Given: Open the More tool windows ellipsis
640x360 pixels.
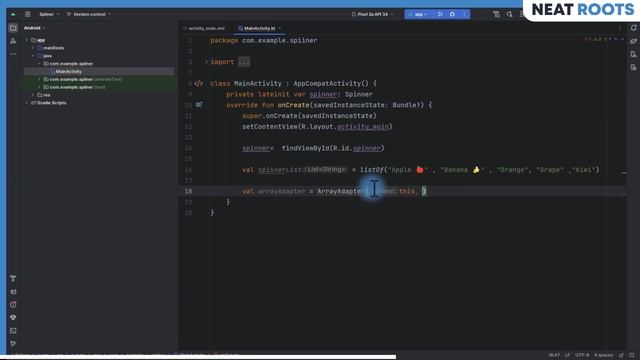Looking at the screenshot, I should (x=13, y=54).
